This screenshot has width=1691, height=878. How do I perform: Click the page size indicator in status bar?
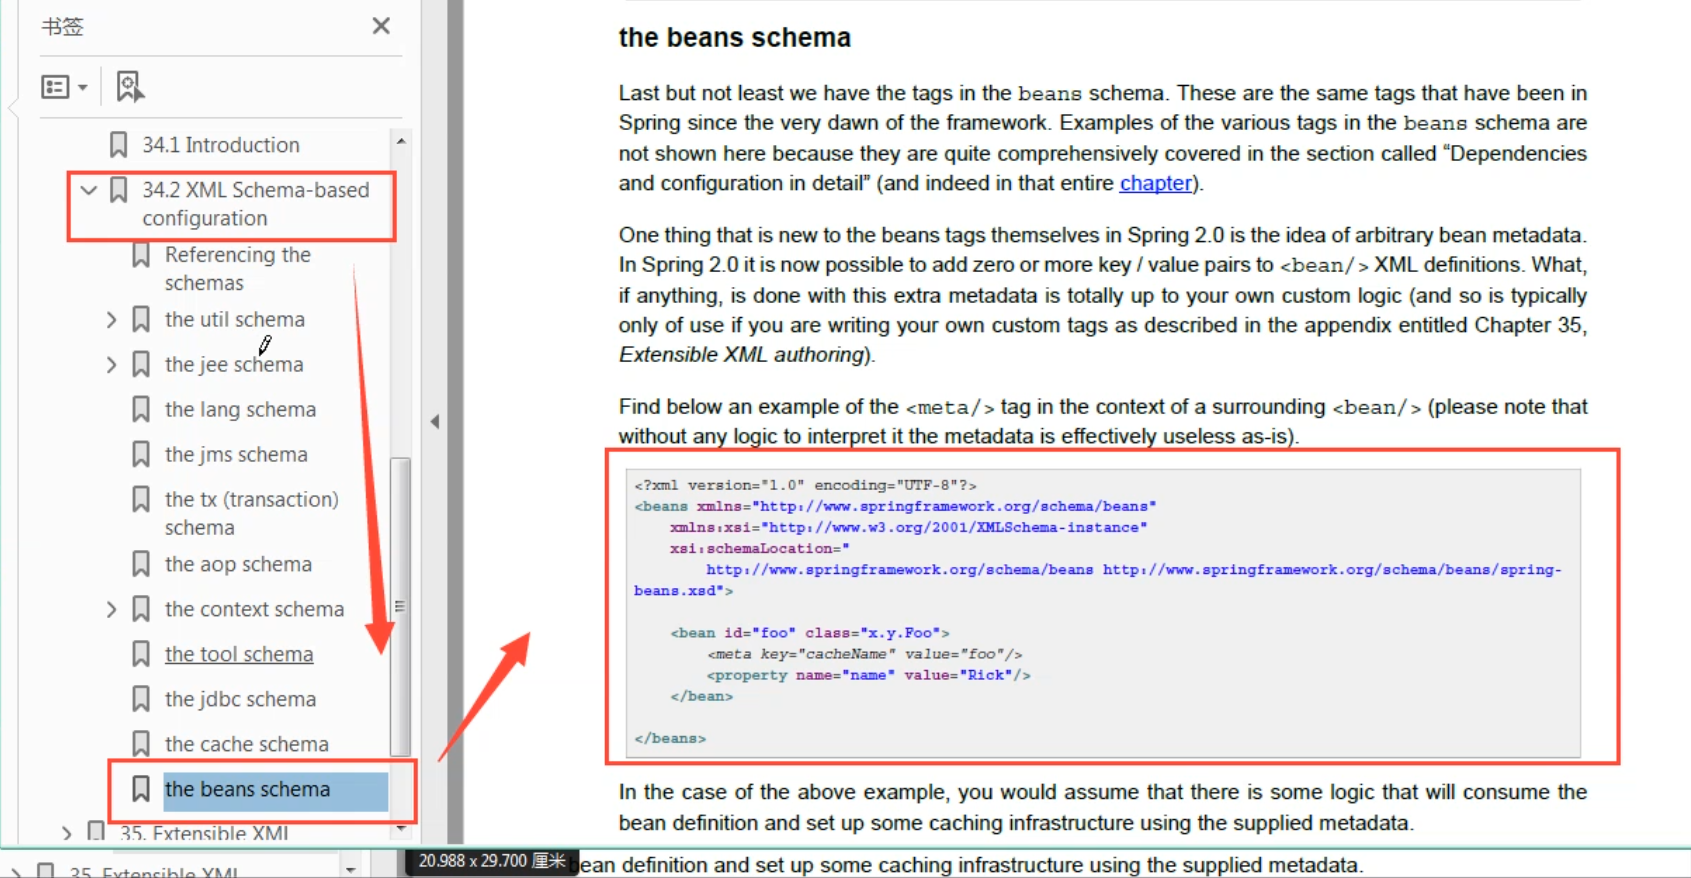(492, 861)
